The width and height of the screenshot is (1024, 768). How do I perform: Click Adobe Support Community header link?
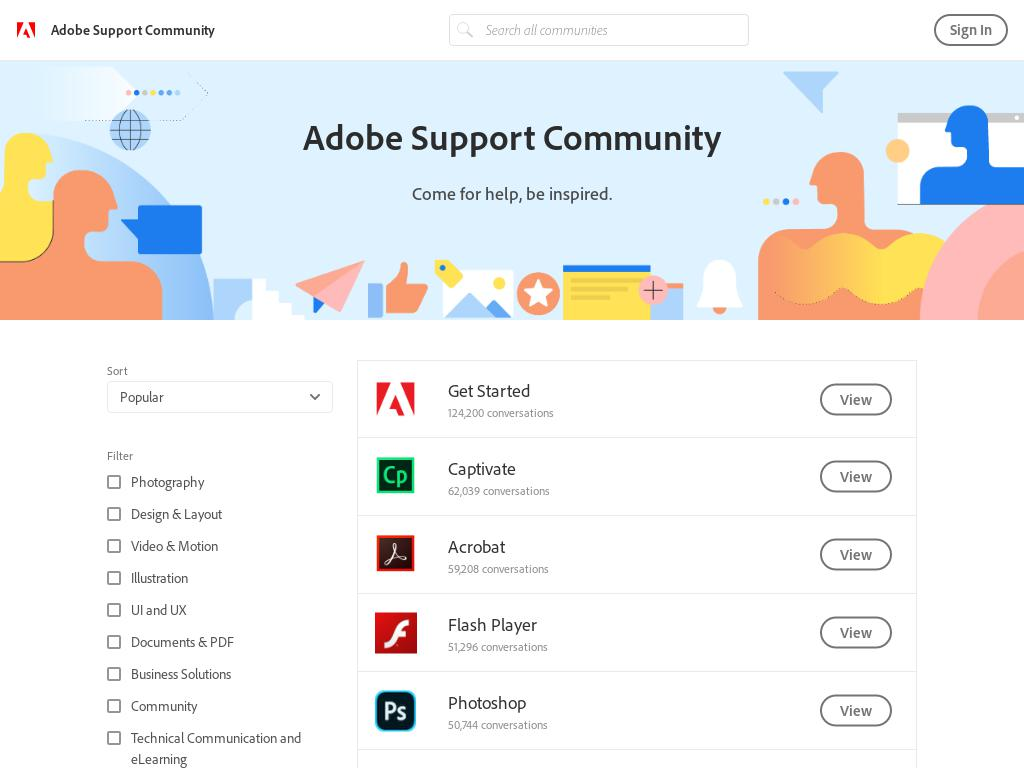pos(133,30)
